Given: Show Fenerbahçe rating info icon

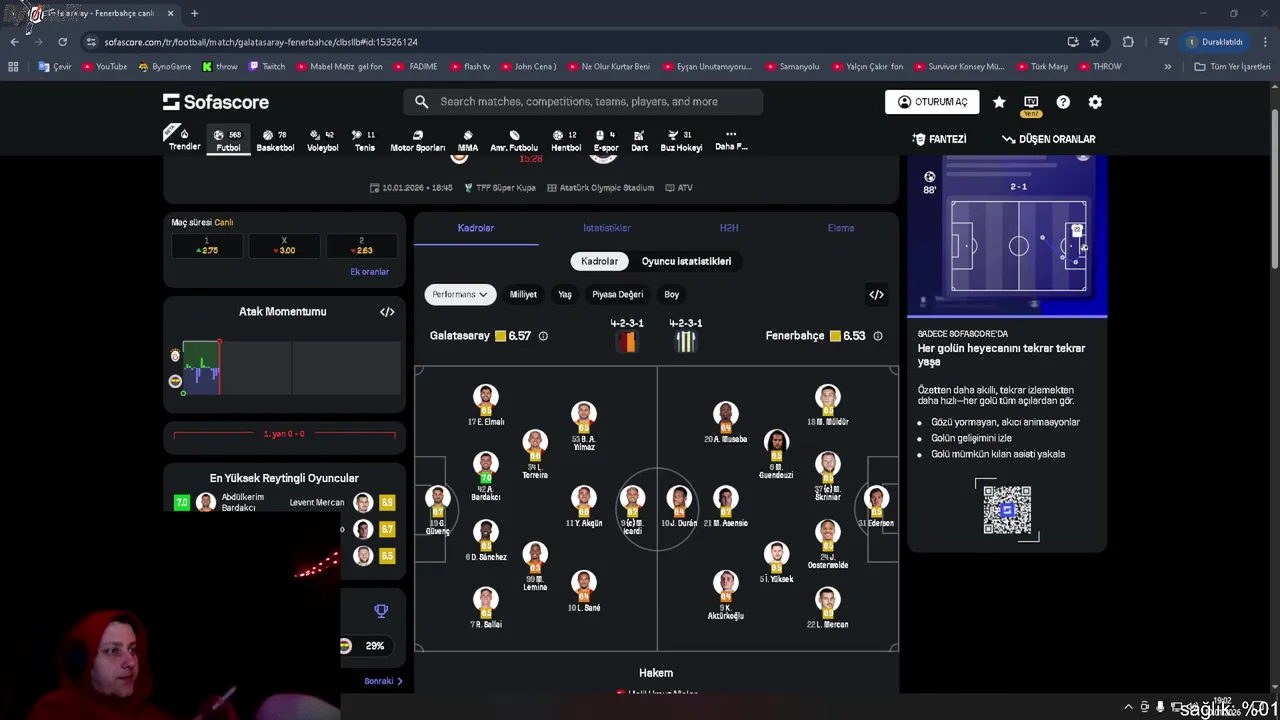Looking at the screenshot, I should pos(878,336).
